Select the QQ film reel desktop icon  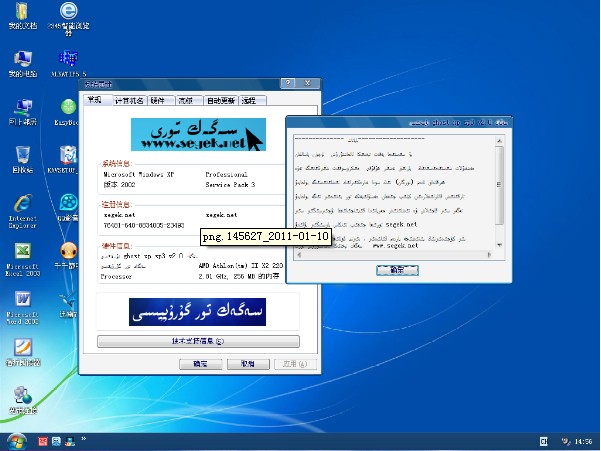pyautogui.click(x=68, y=208)
